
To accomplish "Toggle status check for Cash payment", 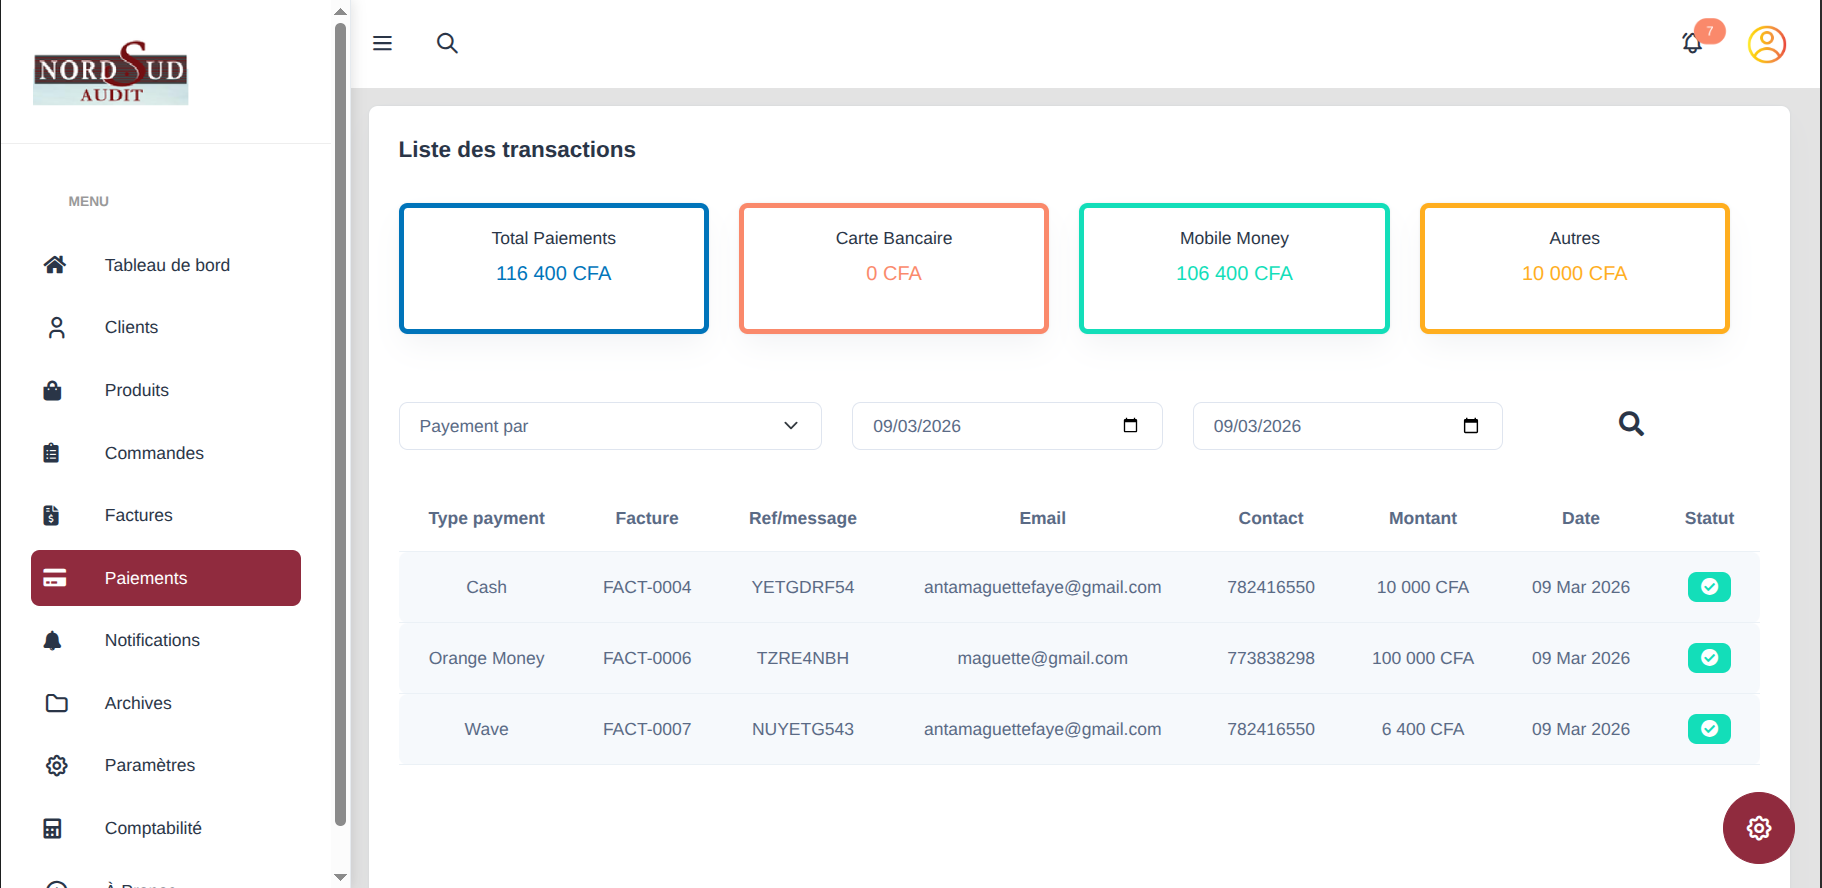I will (1709, 587).
